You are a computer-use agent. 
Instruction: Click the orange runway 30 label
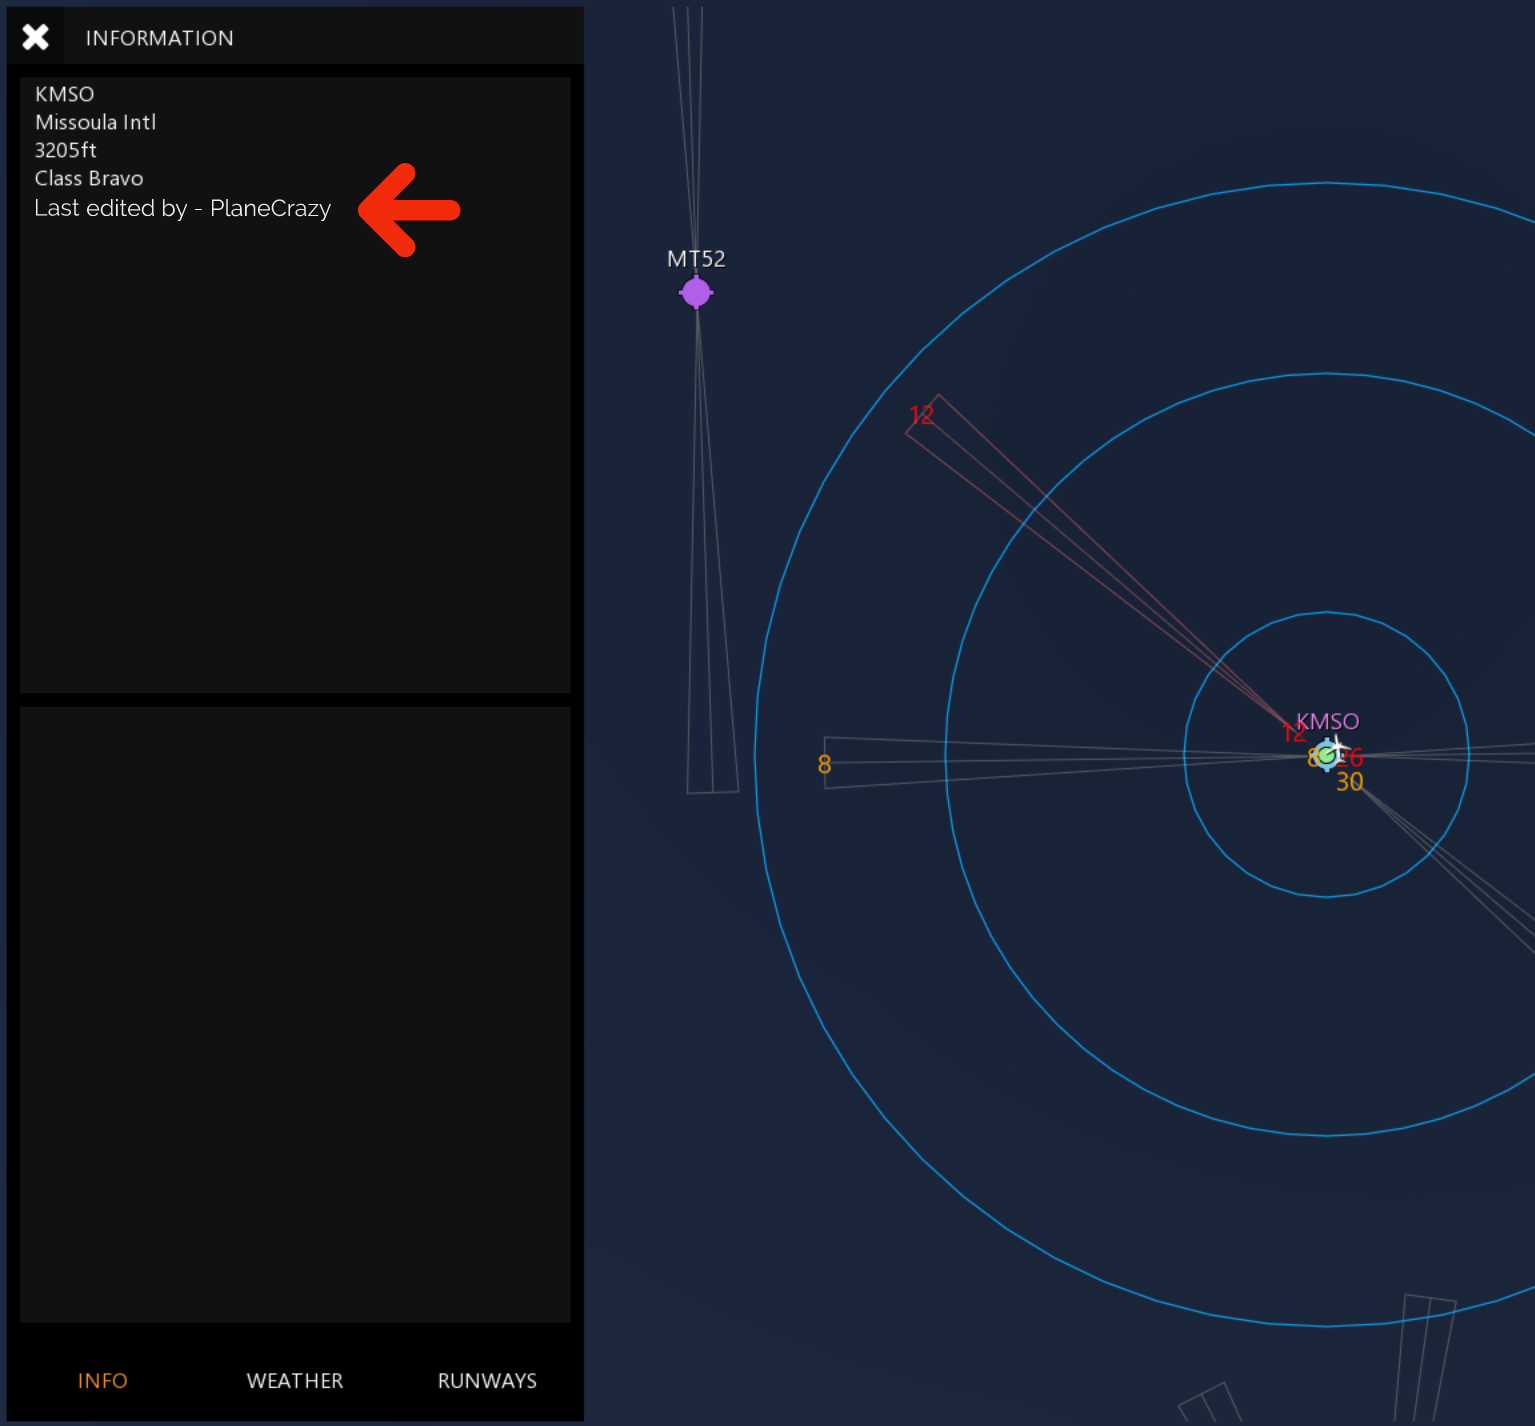[x=1350, y=782]
